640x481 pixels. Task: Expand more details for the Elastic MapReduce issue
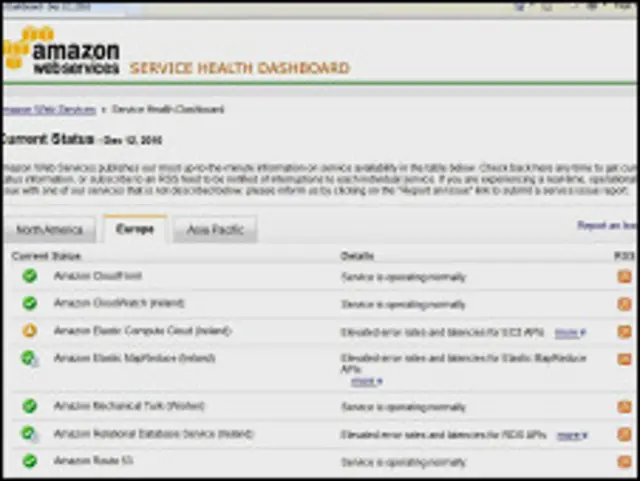(367, 381)
